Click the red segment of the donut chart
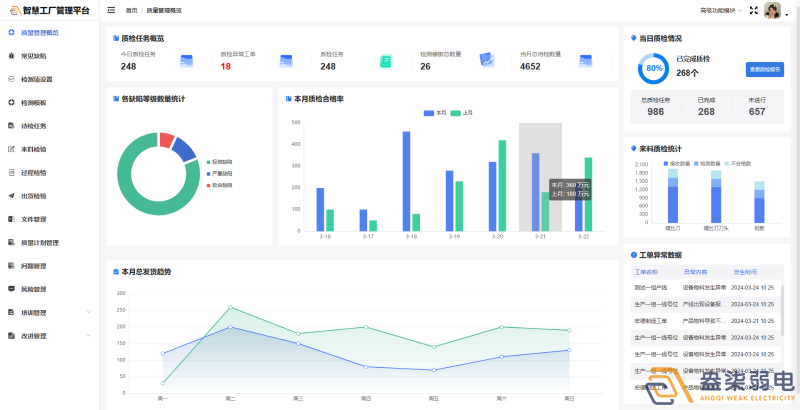 [167, 140]
